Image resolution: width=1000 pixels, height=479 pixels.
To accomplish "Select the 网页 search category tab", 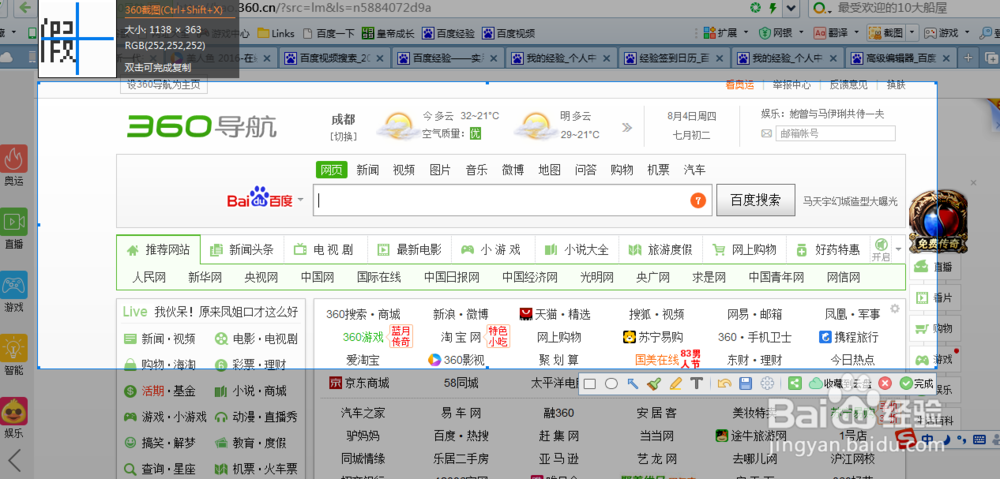I will (x=332, y=170).
